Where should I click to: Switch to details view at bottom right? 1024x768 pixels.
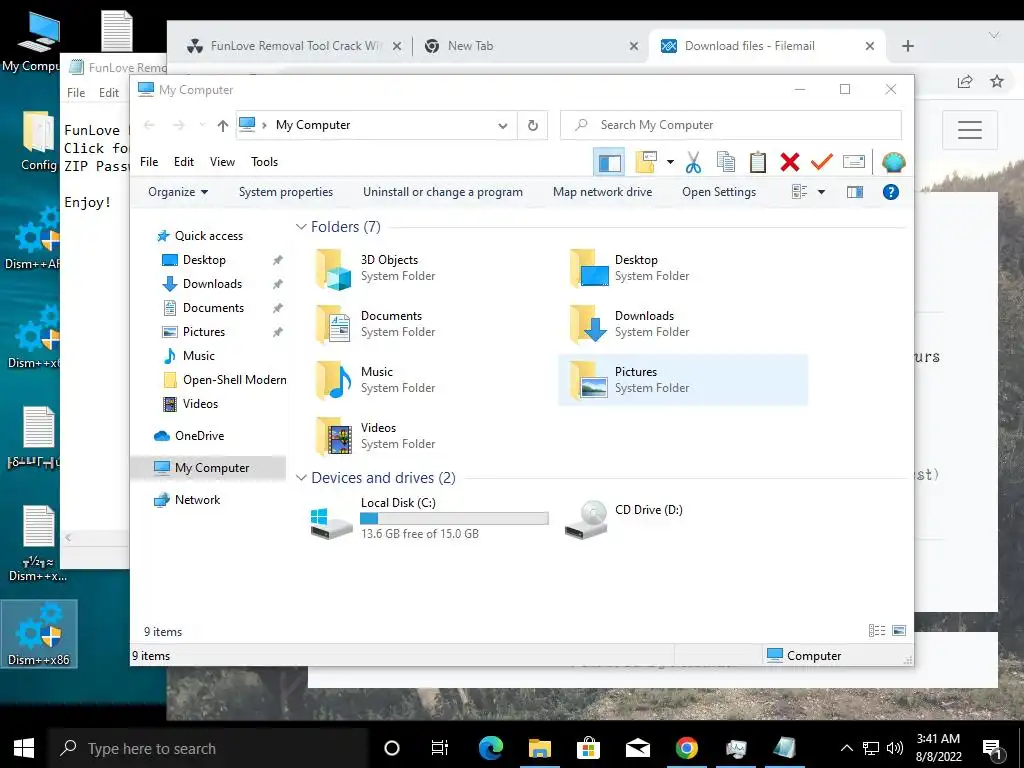point(877,630)
